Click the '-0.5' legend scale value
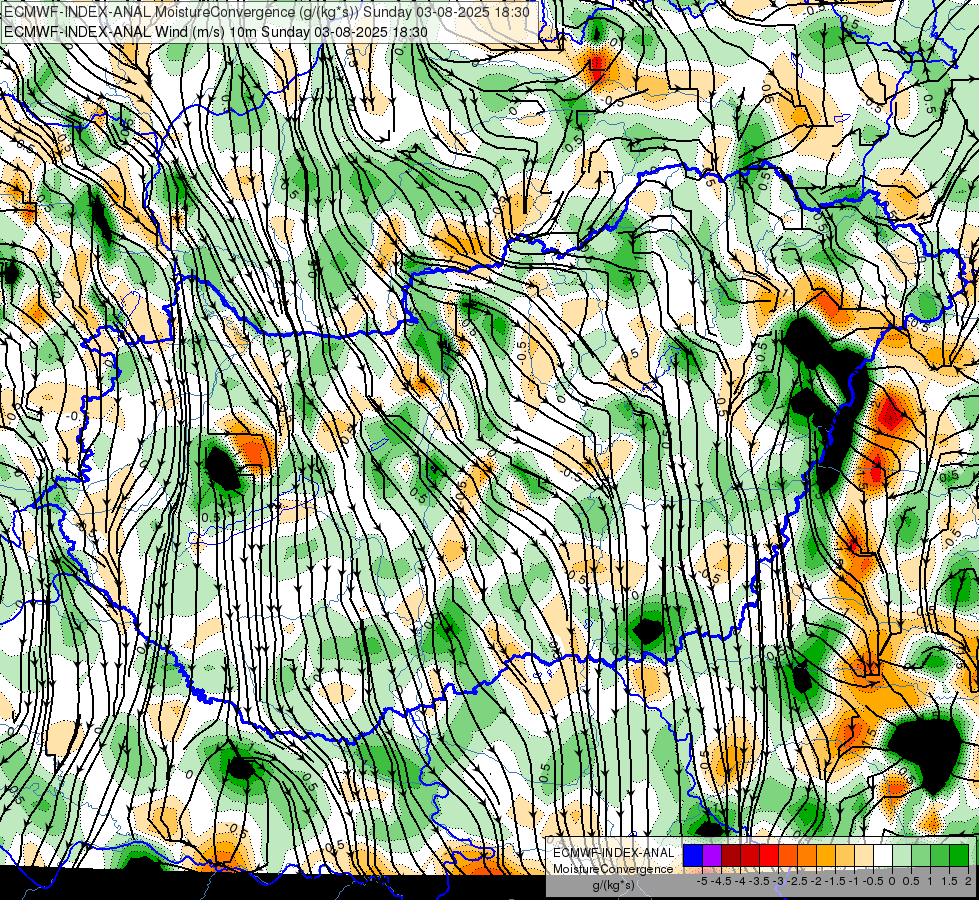The image size is (979, 900). (x=873, y=881)
